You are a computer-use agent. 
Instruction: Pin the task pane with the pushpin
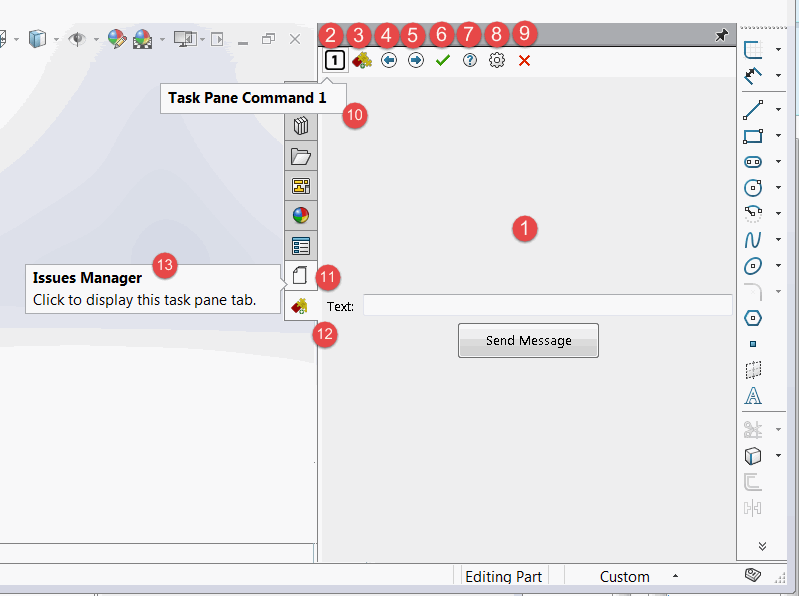(721, 35)
